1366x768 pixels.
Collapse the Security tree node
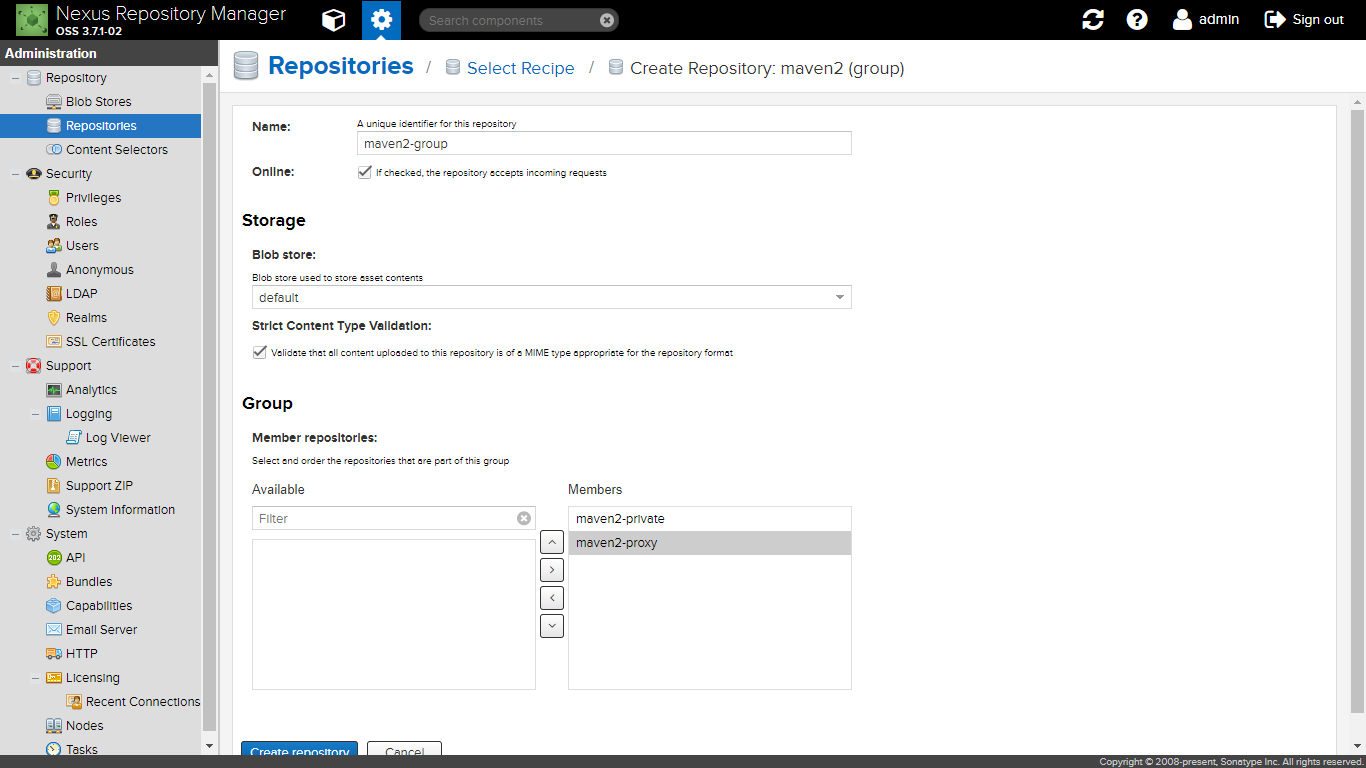click(x=15, y=174)
